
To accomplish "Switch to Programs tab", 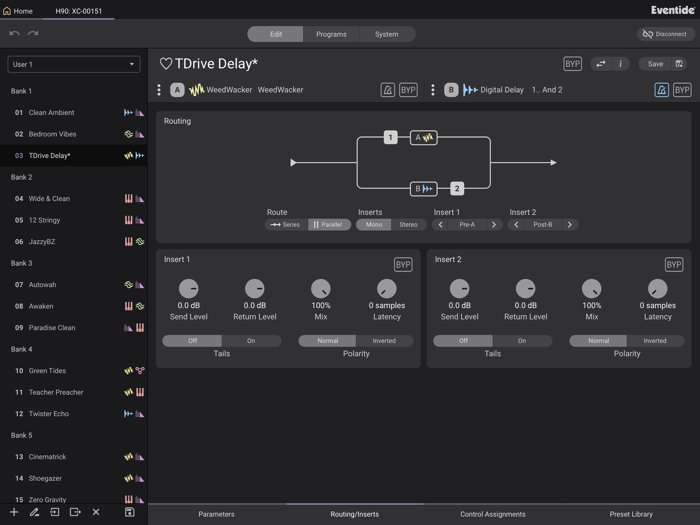I will tap(331, 34).
